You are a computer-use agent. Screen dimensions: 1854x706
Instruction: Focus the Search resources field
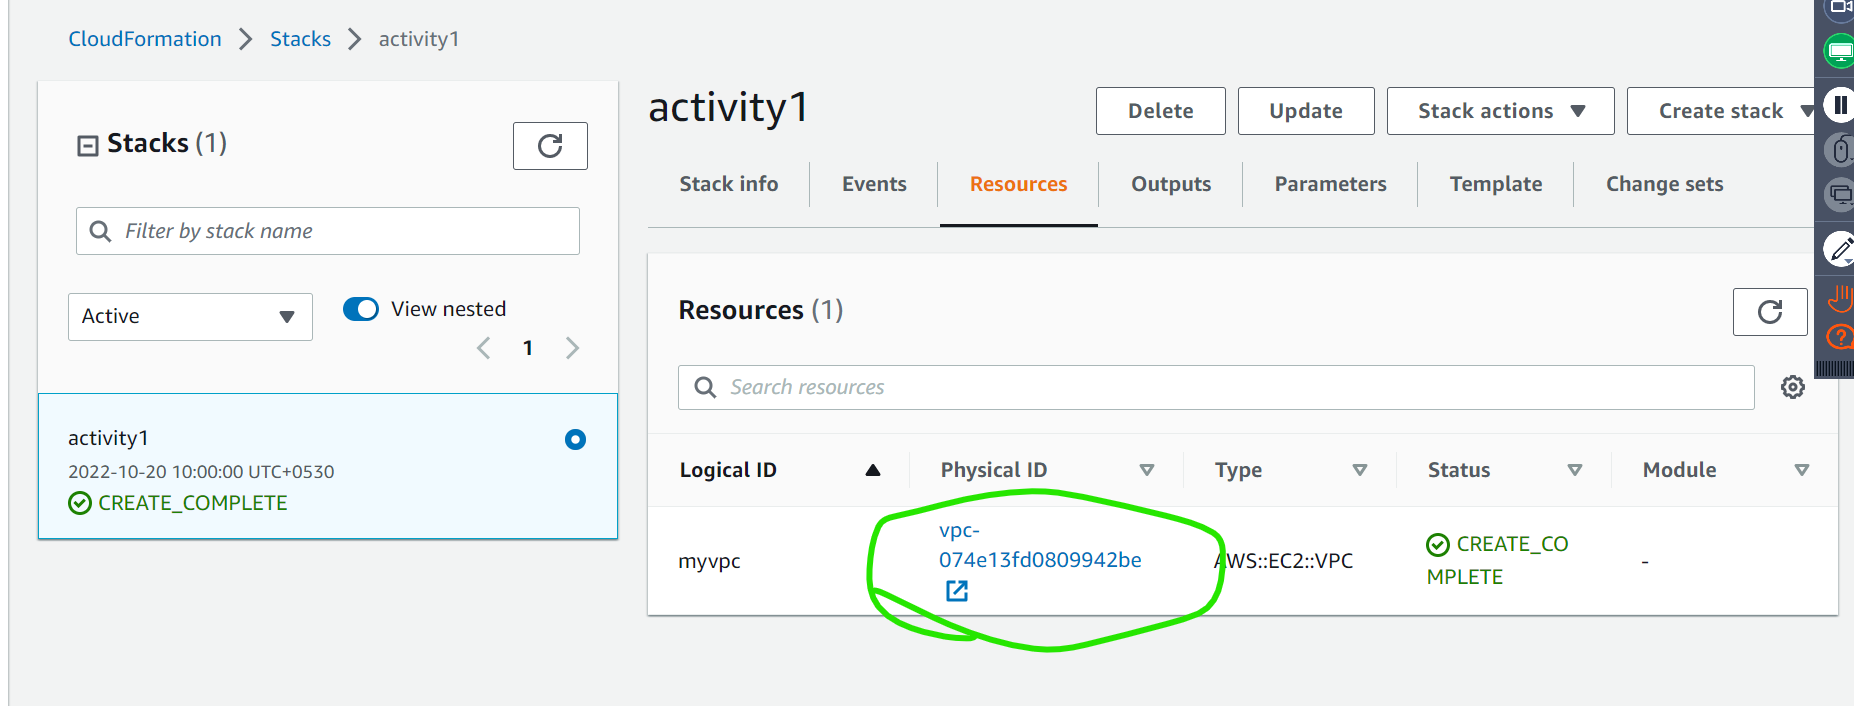(1216, 387)
